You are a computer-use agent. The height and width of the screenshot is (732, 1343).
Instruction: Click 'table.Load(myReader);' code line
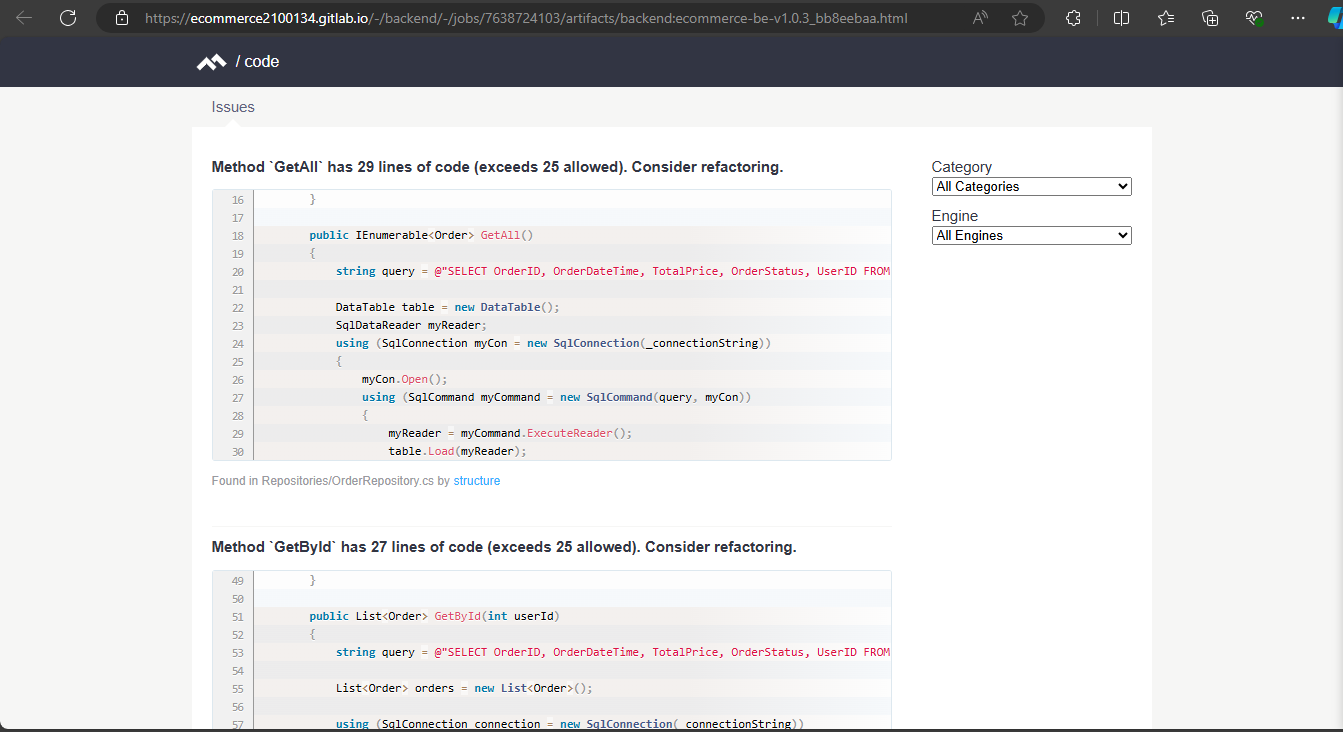coord(458,451)
